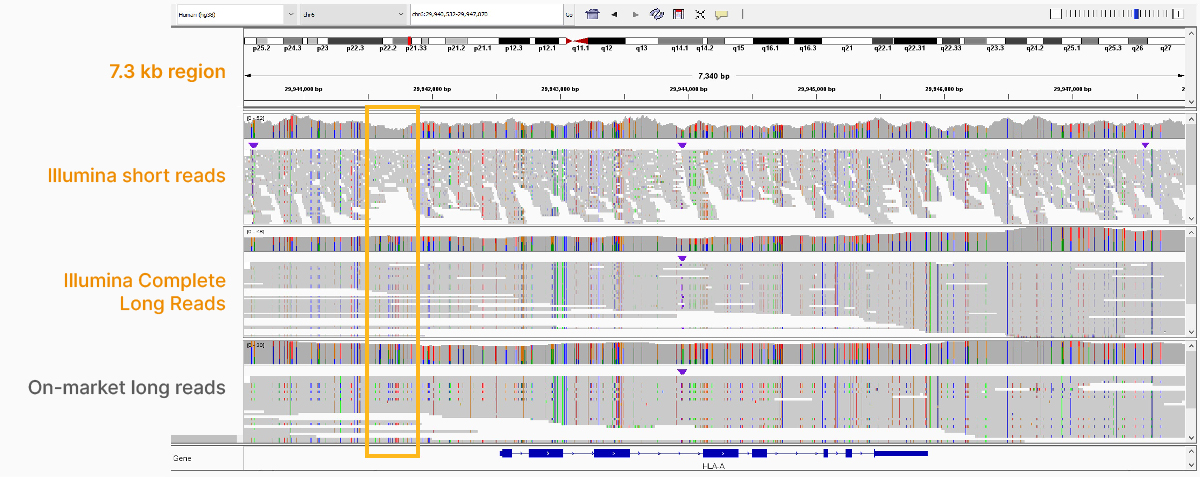The height and width of the screenshot is (477, 1200).
Task: Click the red centromere on chromosome ideogram
Action: coord(570,39)
